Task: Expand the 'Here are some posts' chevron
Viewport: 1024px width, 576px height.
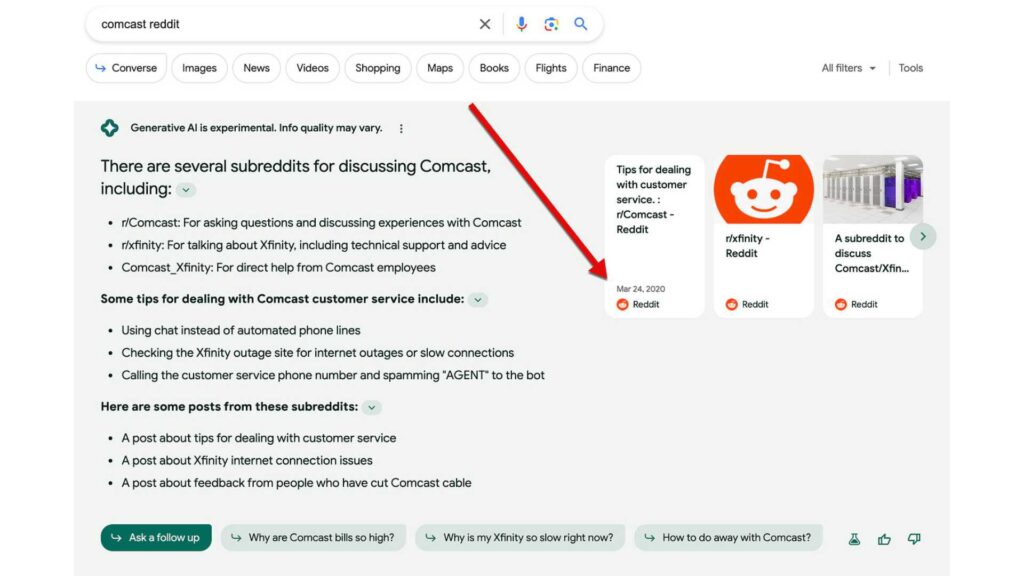Action: (x=372, y=408)
